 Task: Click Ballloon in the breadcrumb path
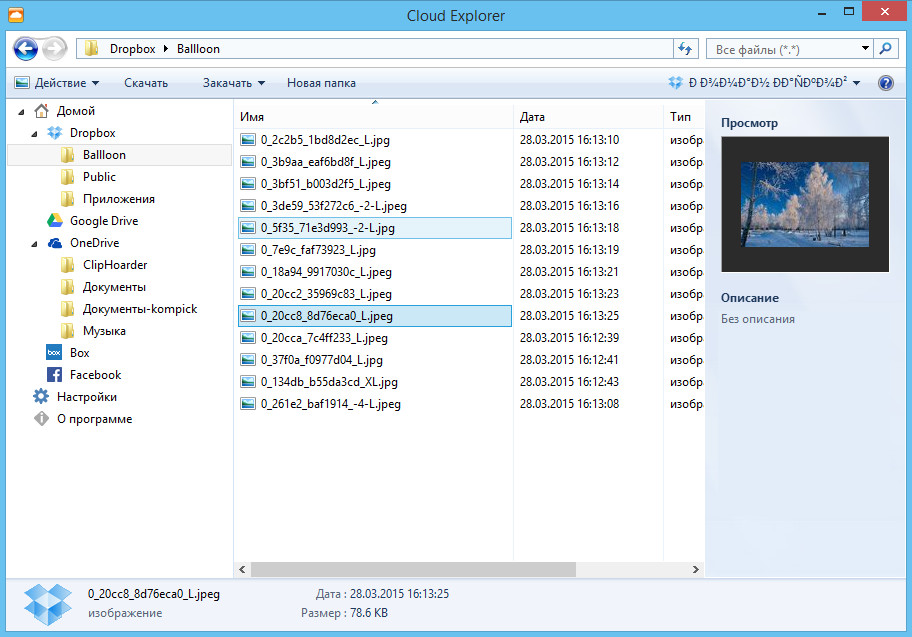click(x=198, y=49)
